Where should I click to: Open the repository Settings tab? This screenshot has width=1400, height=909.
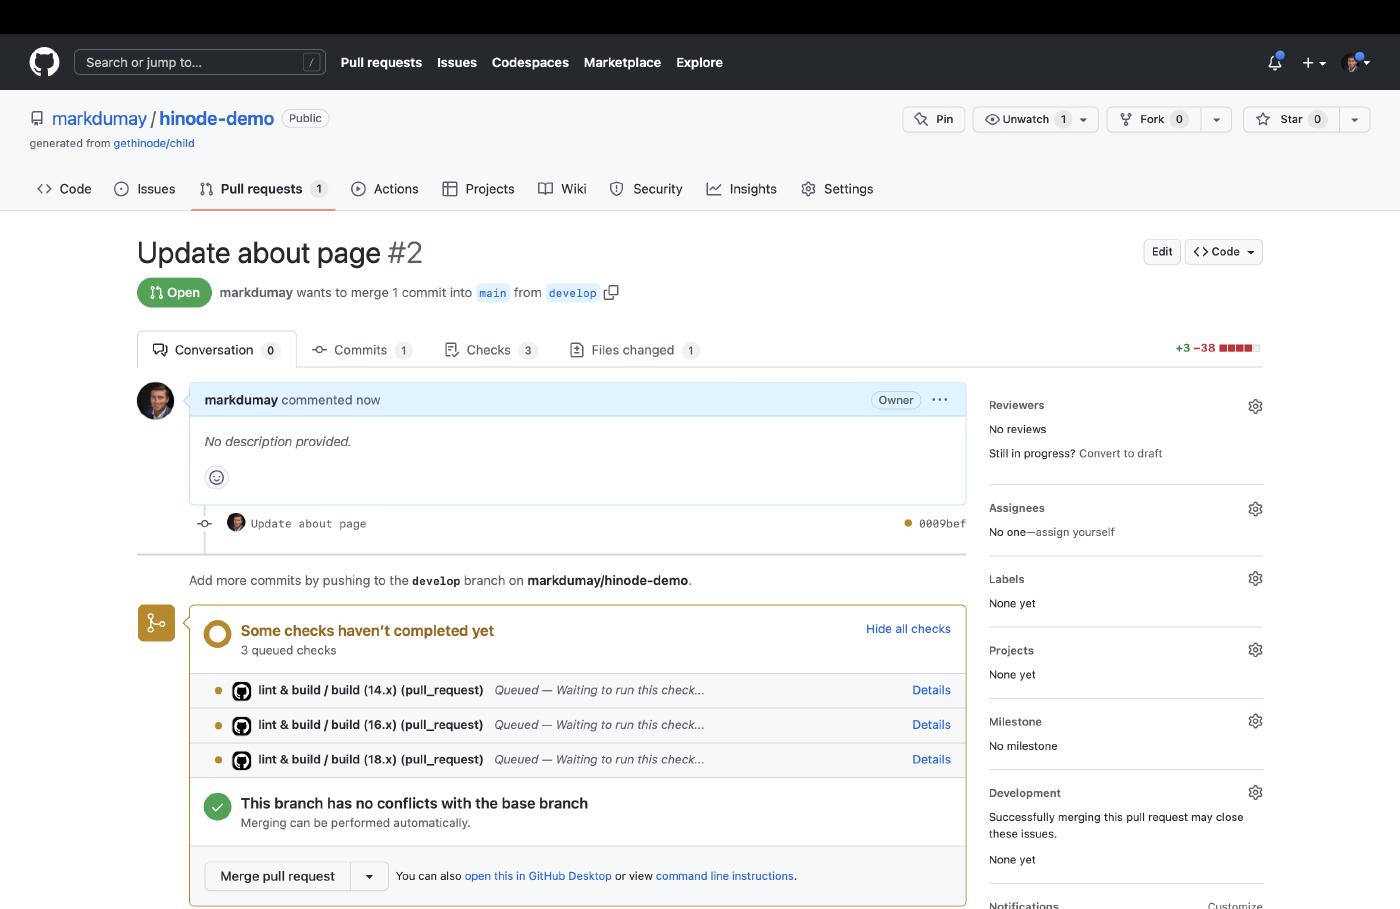(837, 189)
